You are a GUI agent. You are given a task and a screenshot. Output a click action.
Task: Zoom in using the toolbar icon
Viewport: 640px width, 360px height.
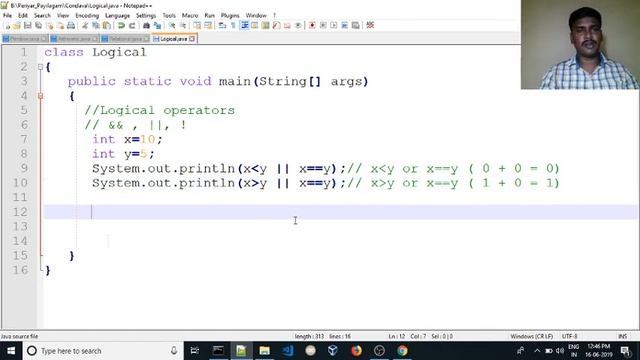point(172,25)
